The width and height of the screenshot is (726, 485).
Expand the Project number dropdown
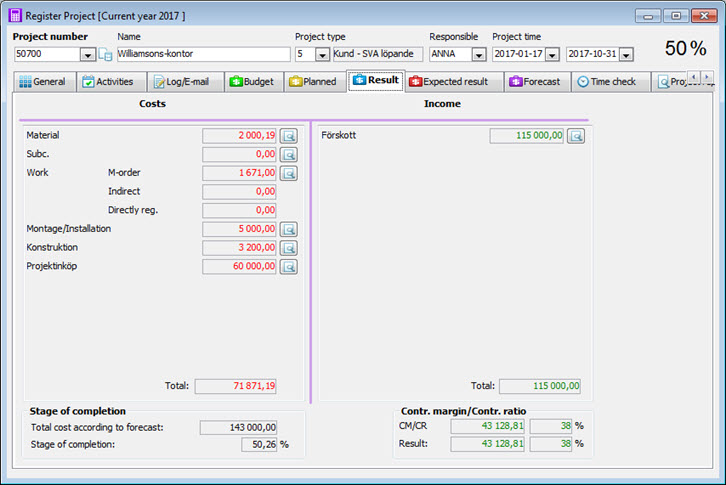[87, 55]
